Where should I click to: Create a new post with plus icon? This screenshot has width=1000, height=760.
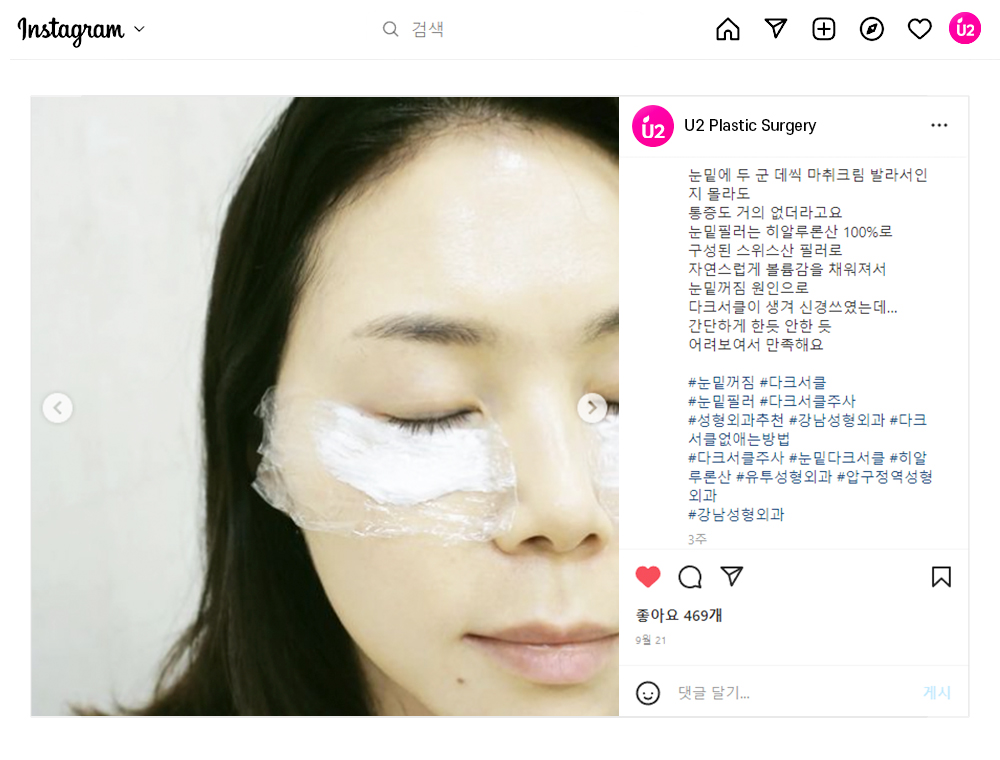pyautogui.click(x=823, y=29)
